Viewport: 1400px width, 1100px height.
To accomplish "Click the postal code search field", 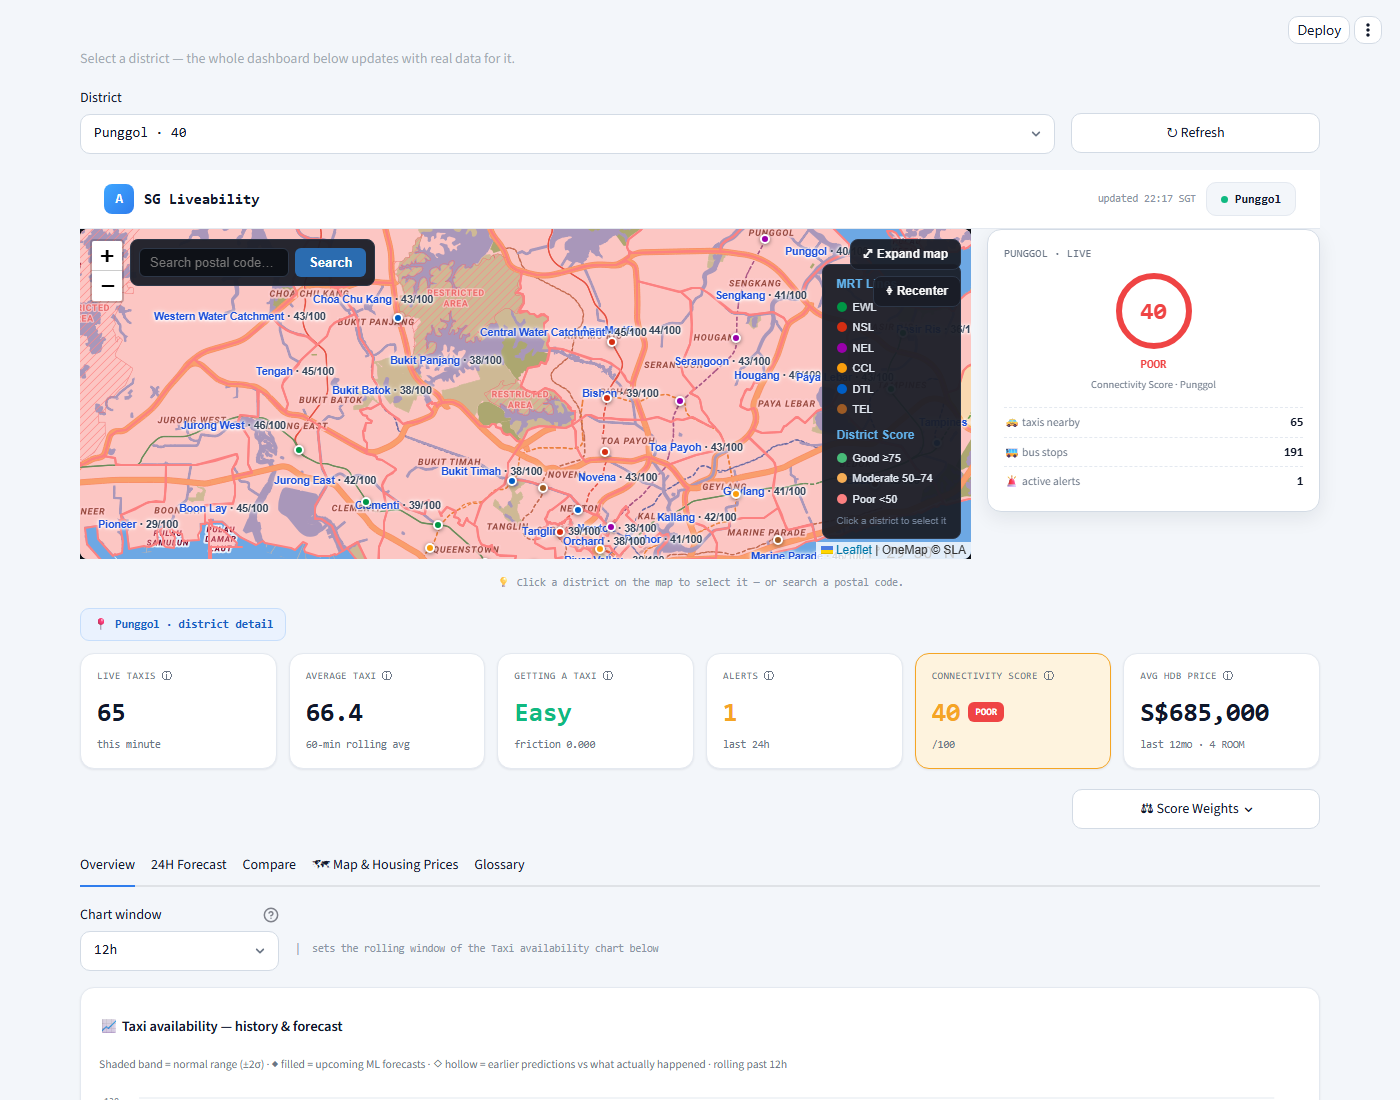I will [x=214, y=262].
